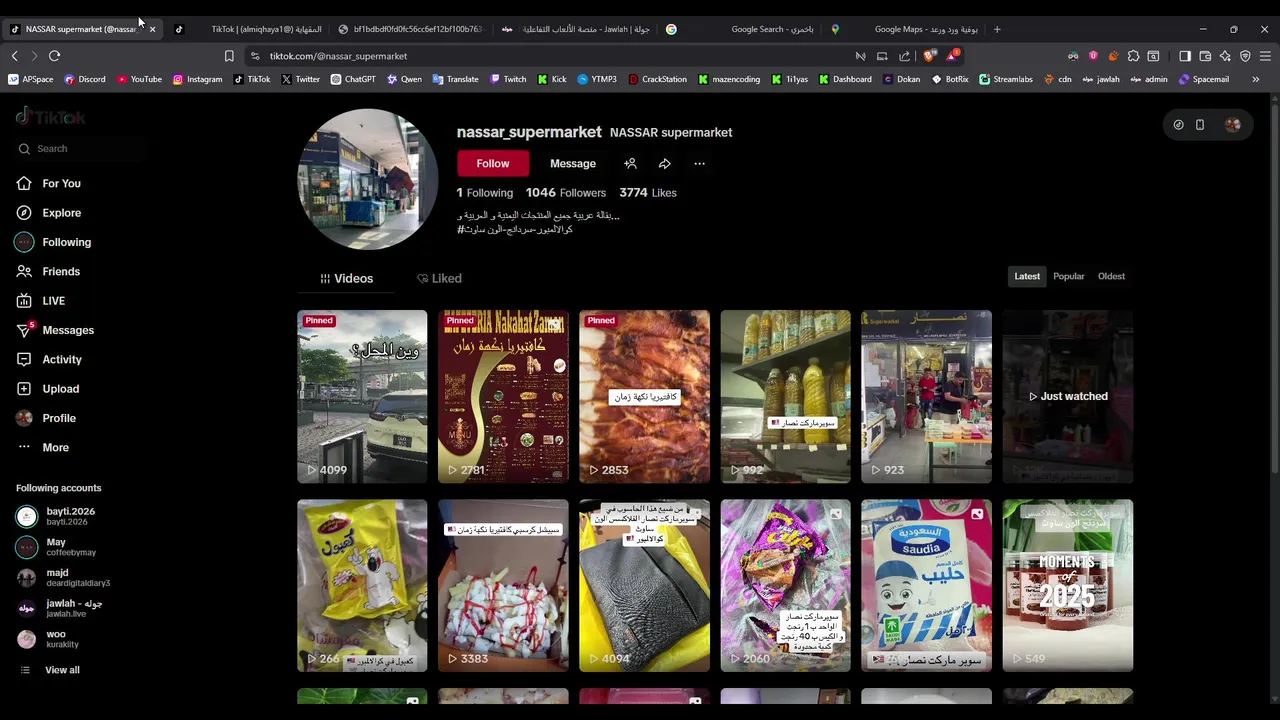Share the nassar_supermarket profile arrow icon
Image resolution: width=1280 pixels, height=720 pixels.
pyautogui.click(x=664, y=163)
